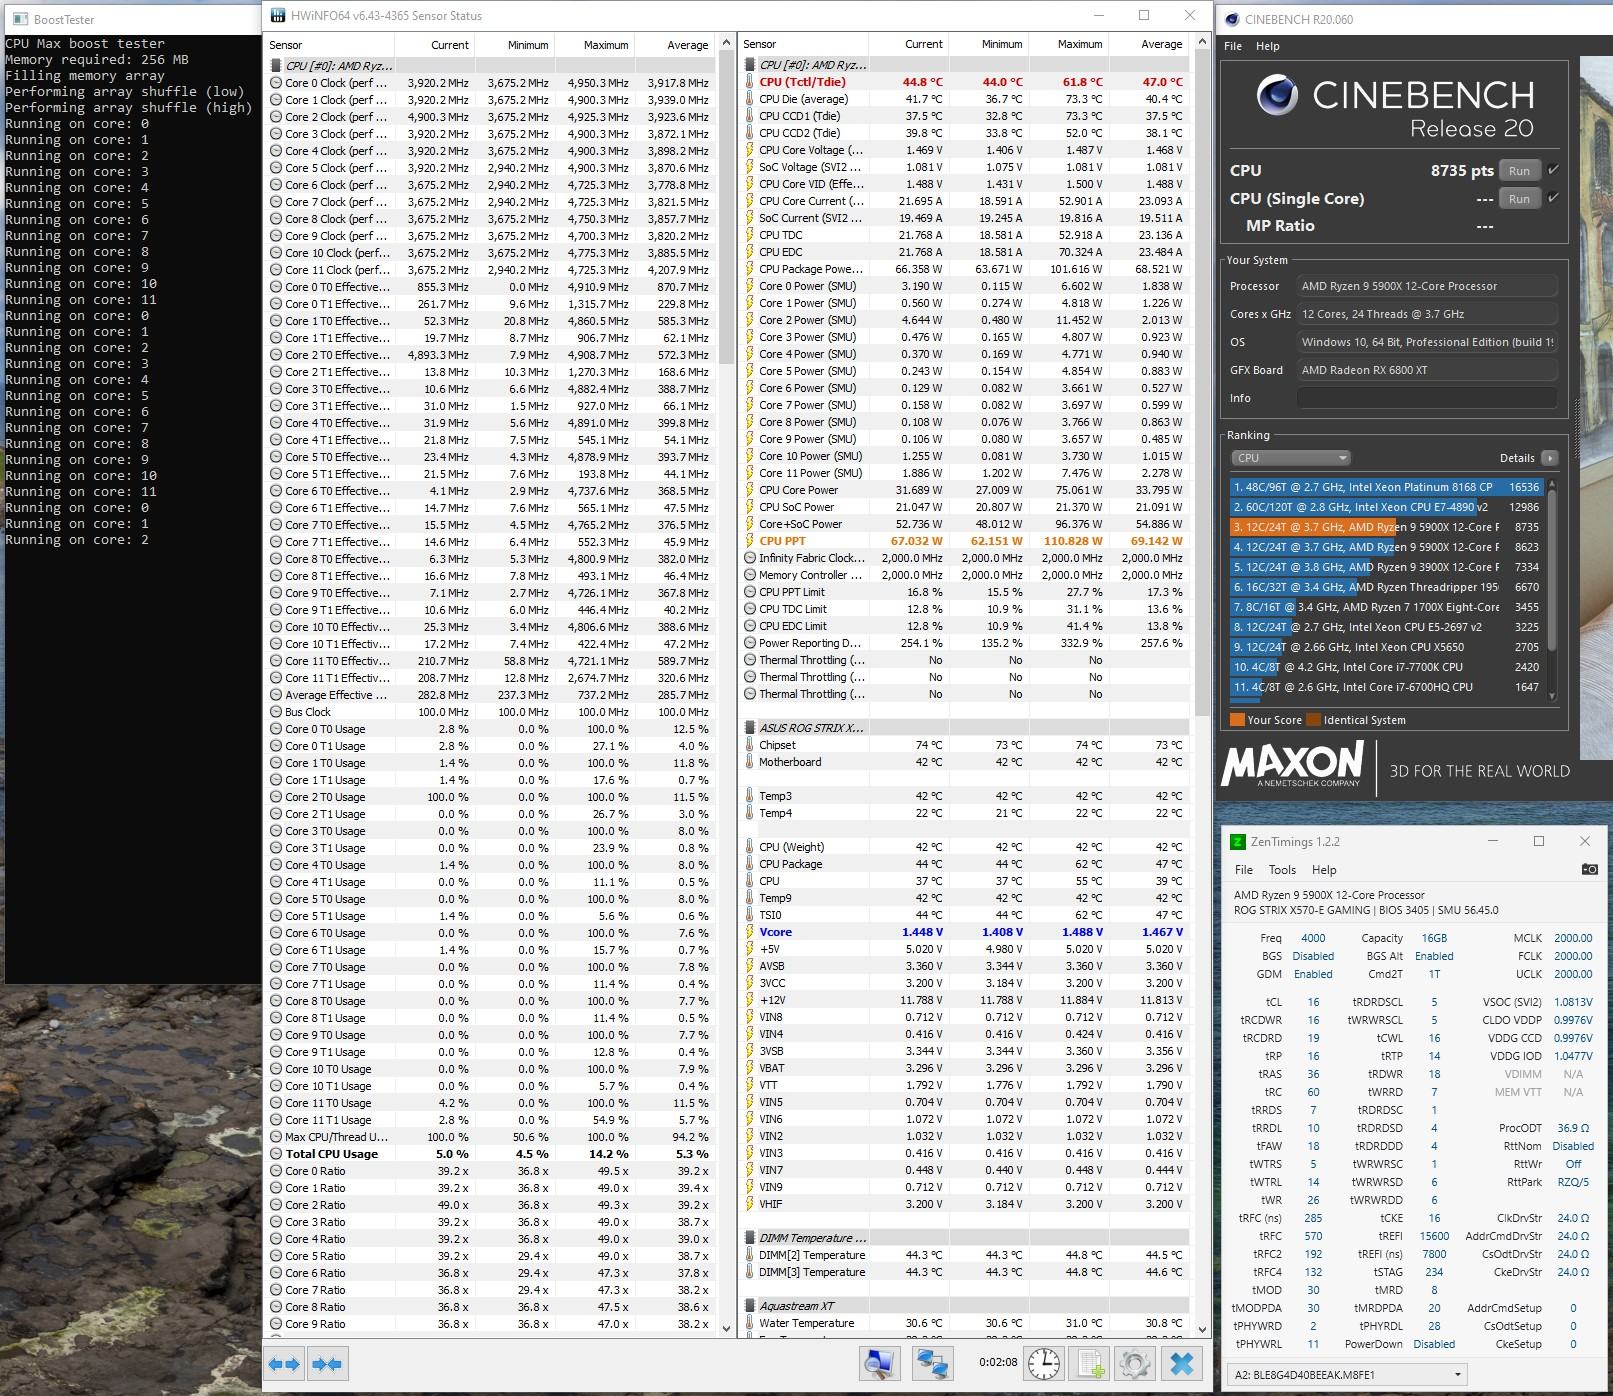Click the icon beside CPU Package Power row
The height and width of the screenshot is (1396, 1613).
[749, 269]
